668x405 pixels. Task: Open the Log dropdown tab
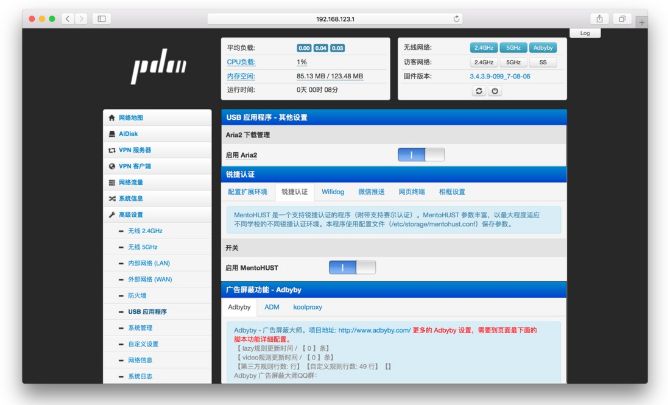tap(585, 33)
